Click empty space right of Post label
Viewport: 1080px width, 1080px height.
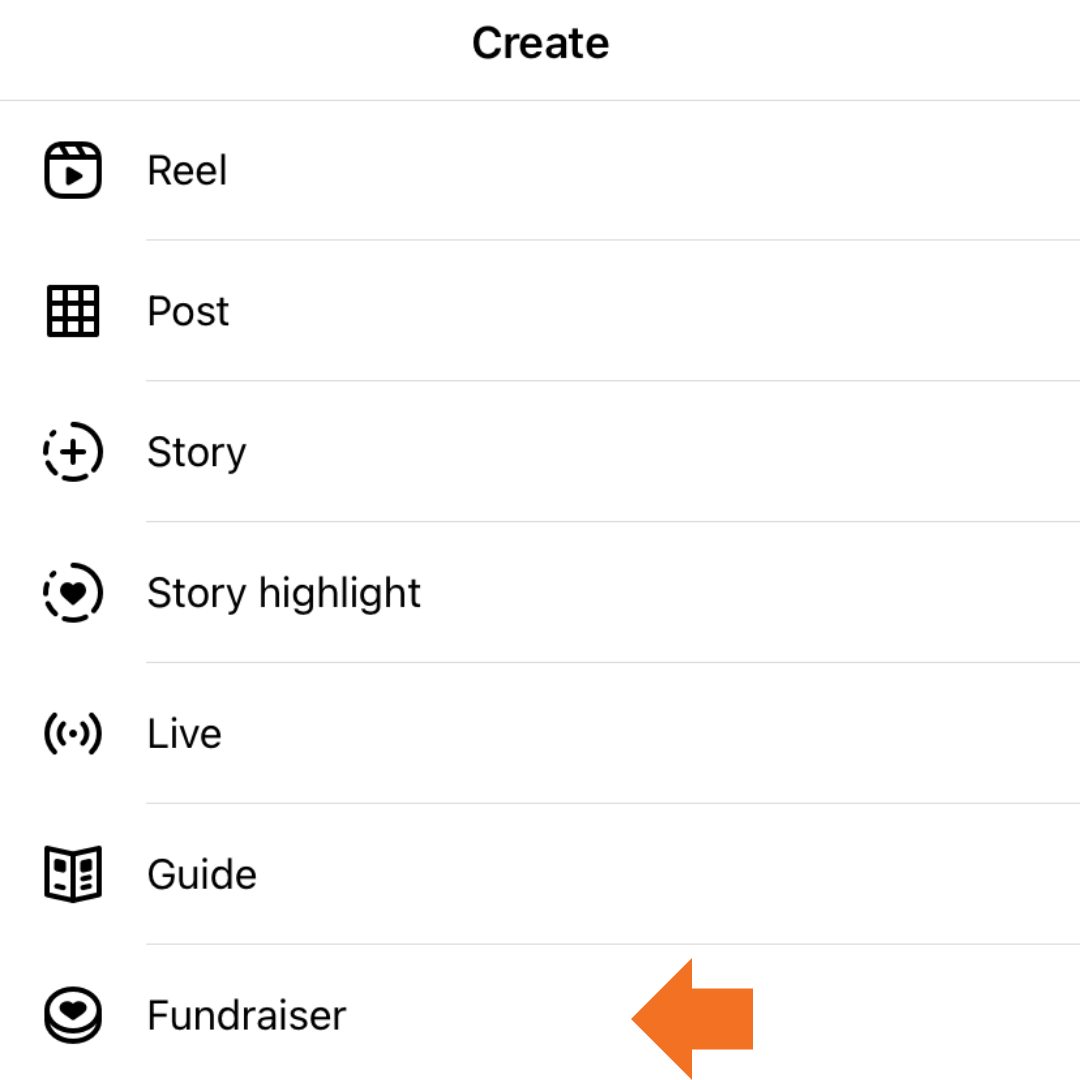click(x=650, y=311)
